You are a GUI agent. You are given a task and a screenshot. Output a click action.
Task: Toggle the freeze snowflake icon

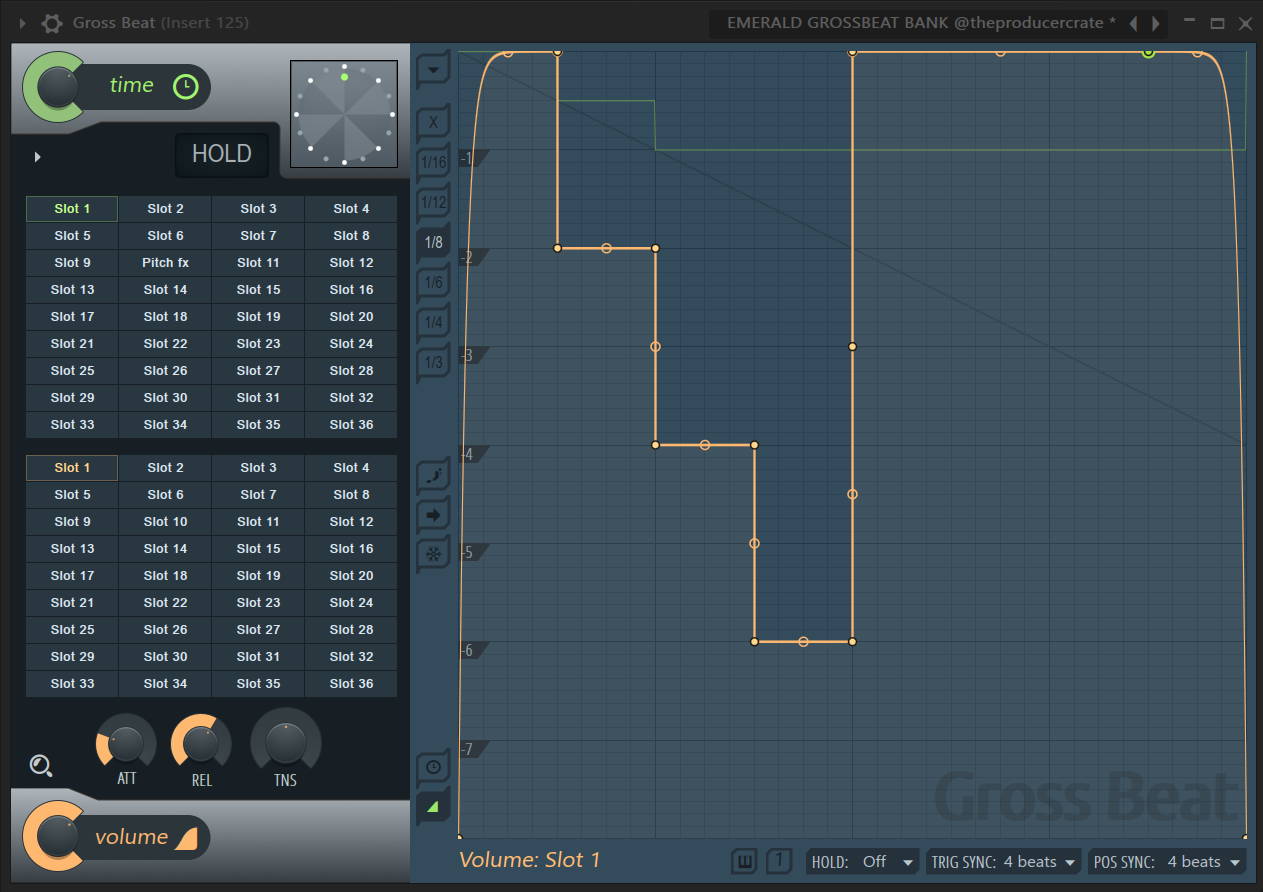(433, 554)
